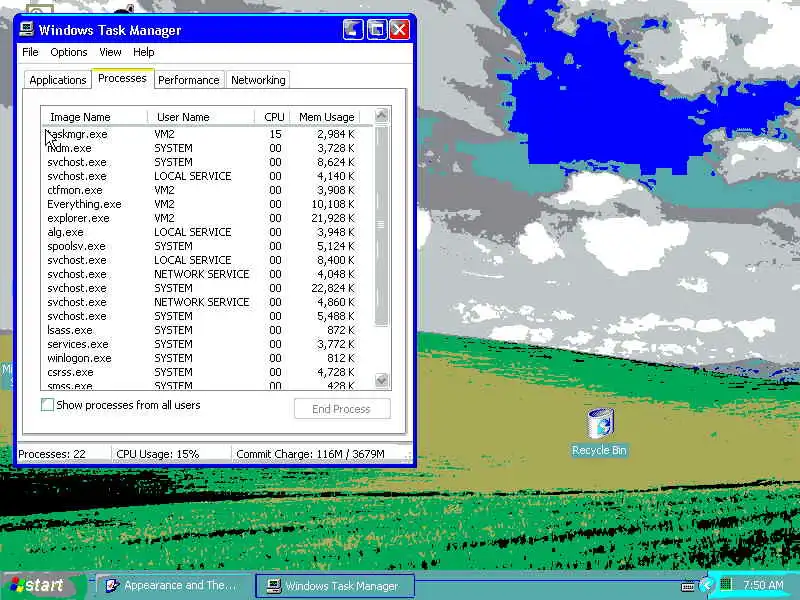Sort by the Mem Usage column header
This screenshot has width=800, height=600.
[325, 117]
